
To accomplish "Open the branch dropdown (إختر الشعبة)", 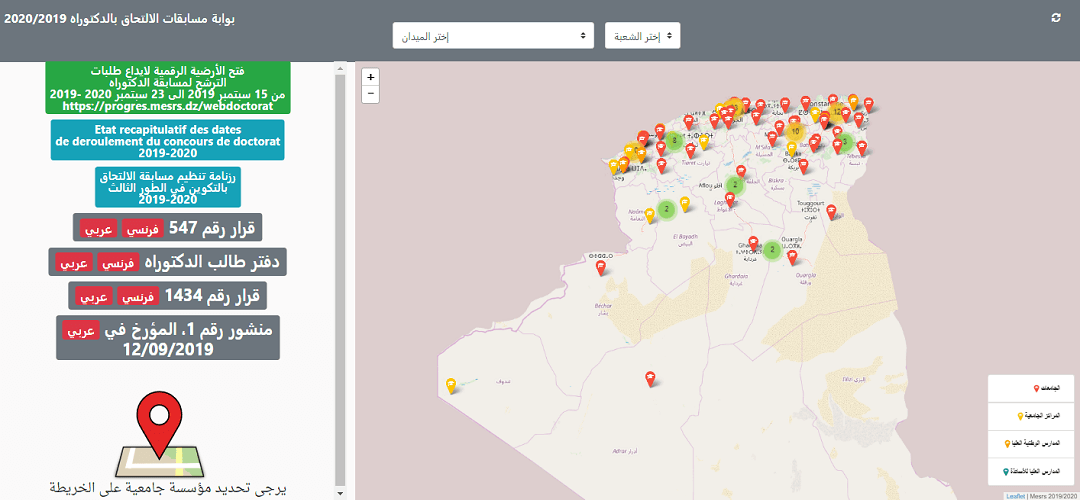I will coord(642,36).
